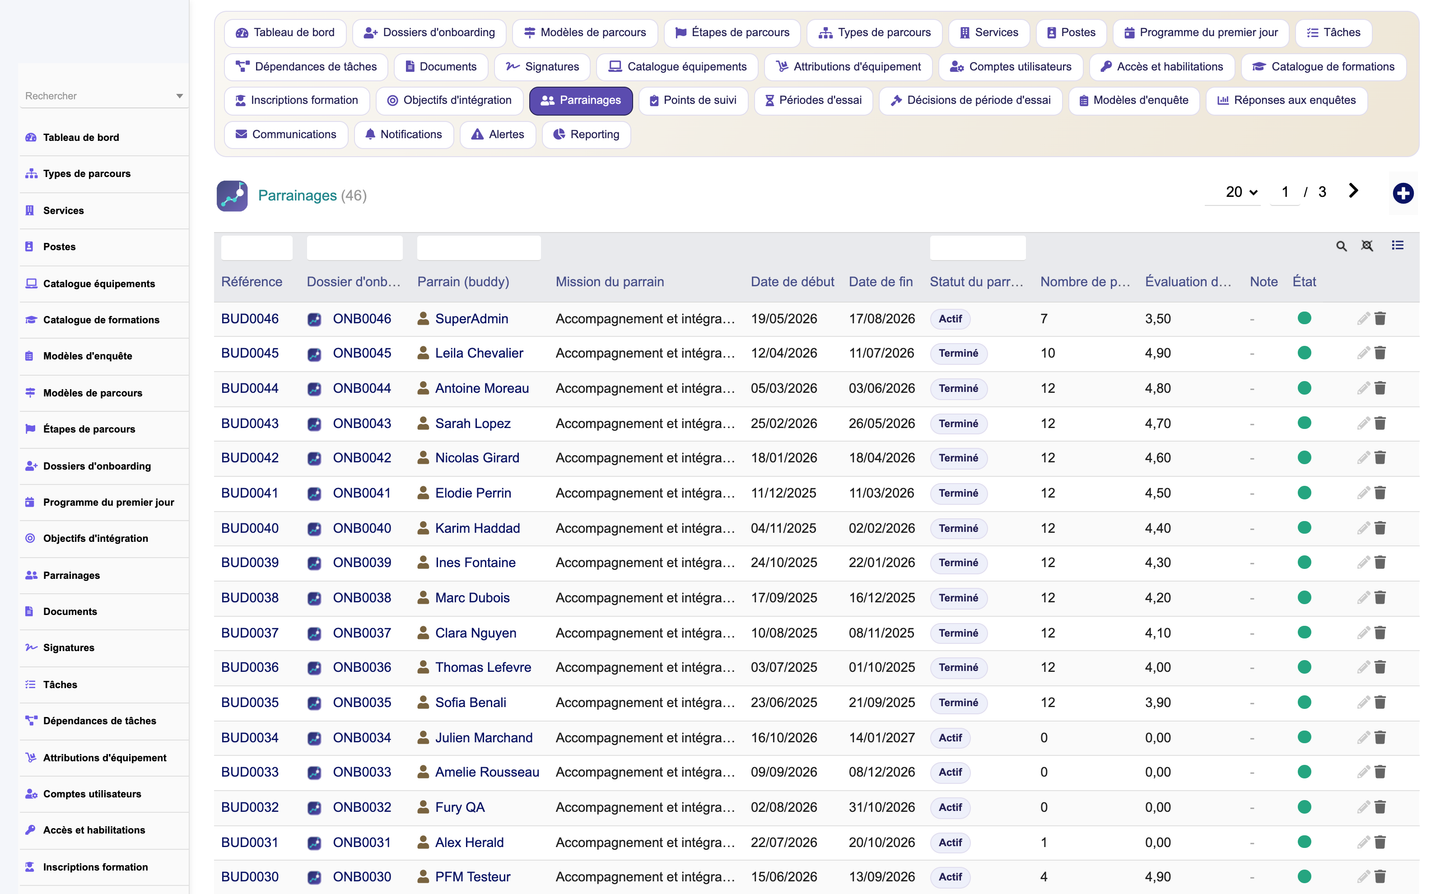Image resolution: width=1445 pixels, height=894 pixels.
Task: Click the Parrain (buddy) filter input
Action: (479, 248)
